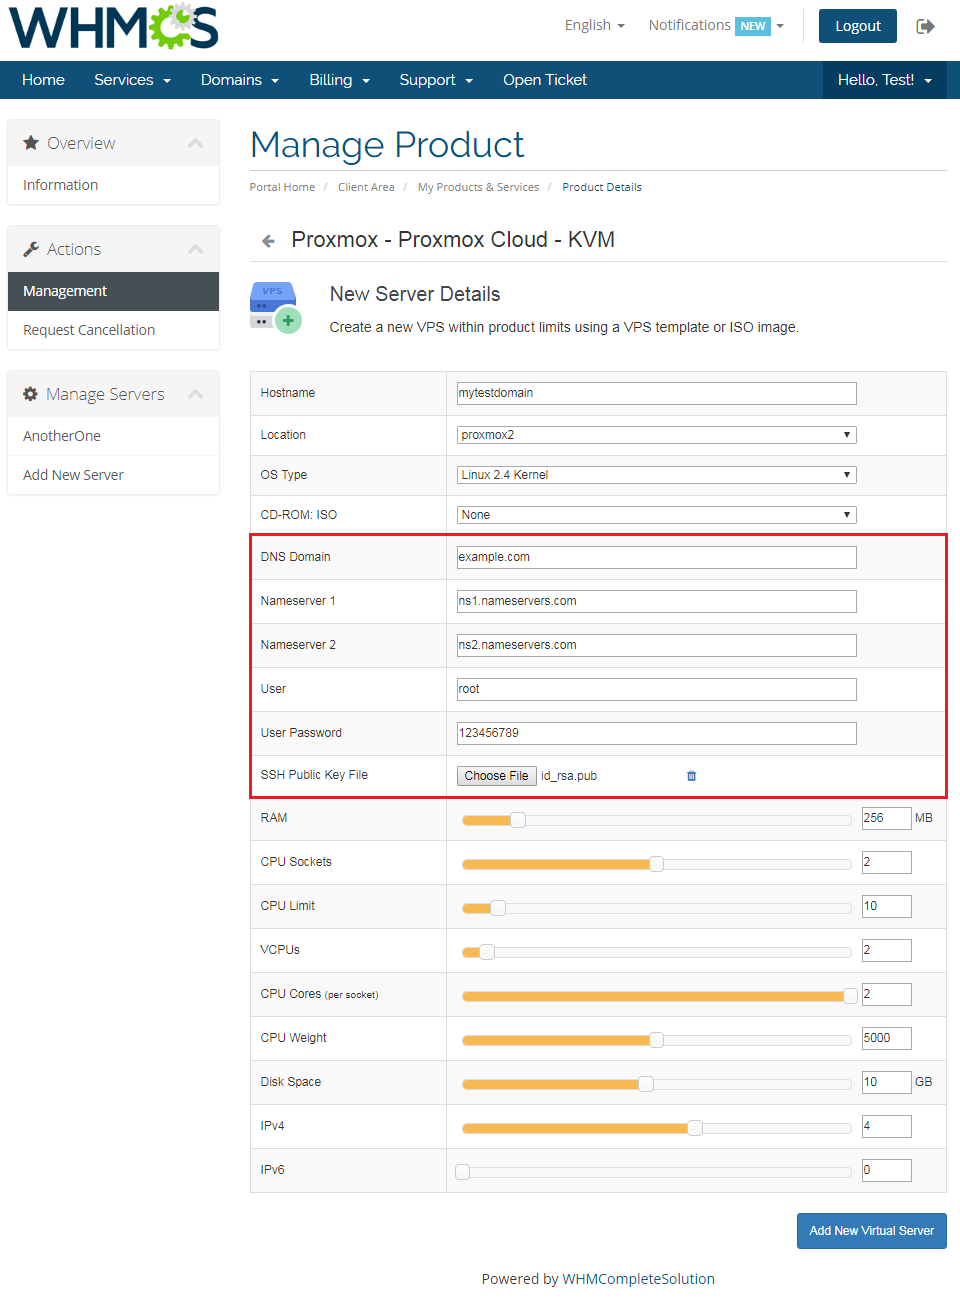Click the logout arrow icon beside Logout
The height and width of the screenshot is (1299, 960).
925,26
